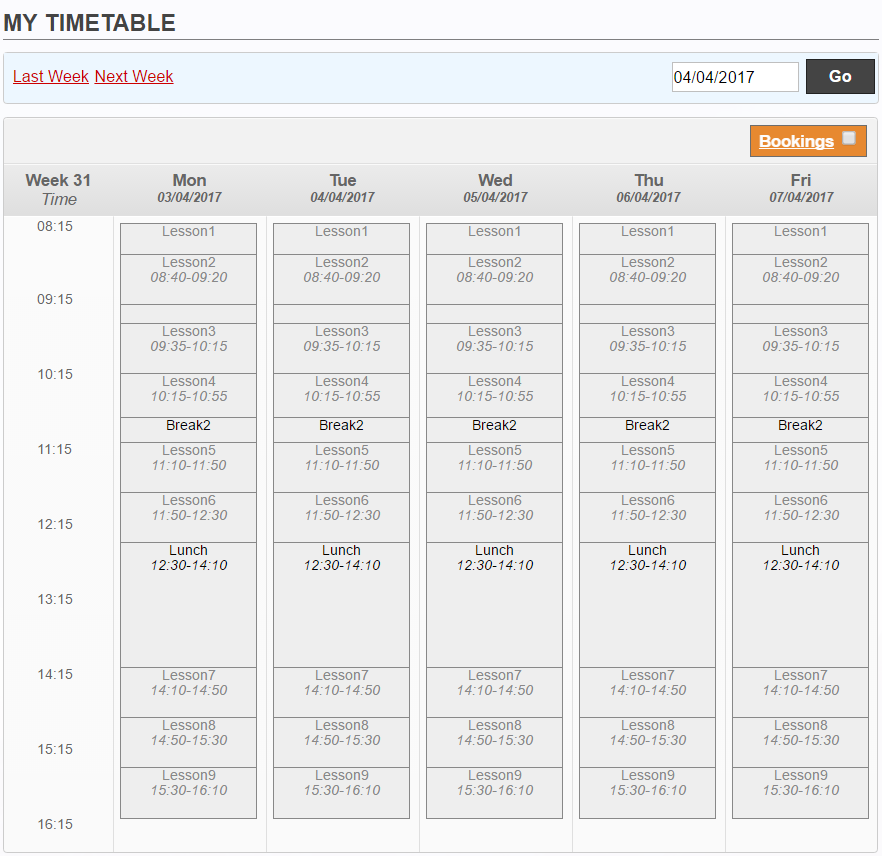
Task: Select Friday Lesson5 11:10-11:50 slot
Action: 800,467
